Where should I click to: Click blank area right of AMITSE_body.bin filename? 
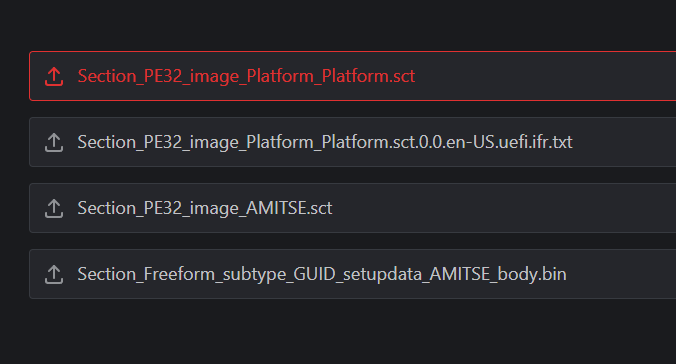pyautogui.click(x=623, y=274)
